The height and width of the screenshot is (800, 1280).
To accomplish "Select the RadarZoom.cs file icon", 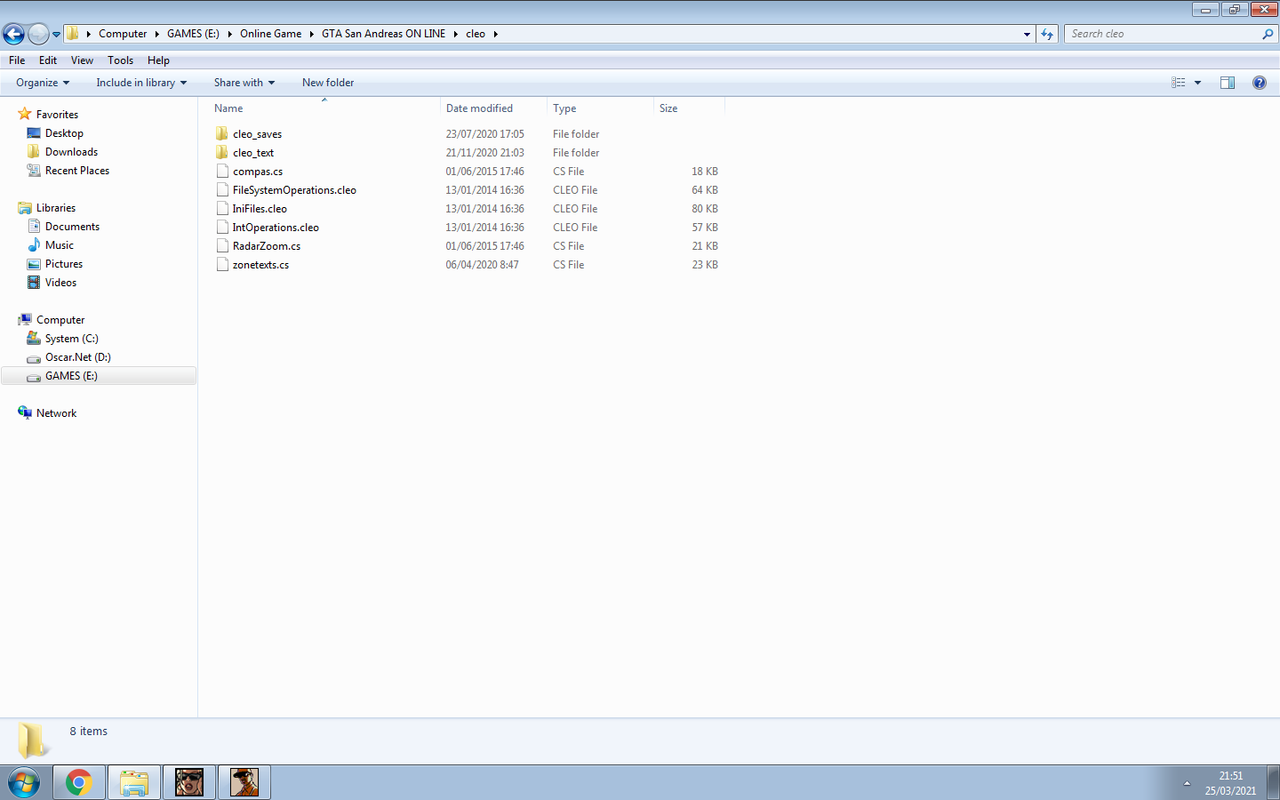I will pyautogui.click(x=223, y=246).
